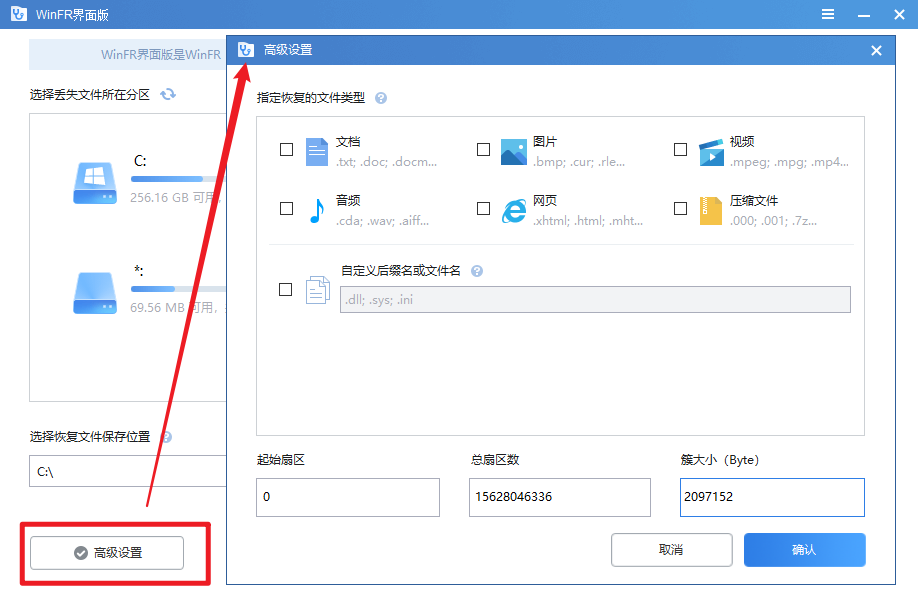
Task: Click the 高级设置 button in main window
Action: point(107,552)
